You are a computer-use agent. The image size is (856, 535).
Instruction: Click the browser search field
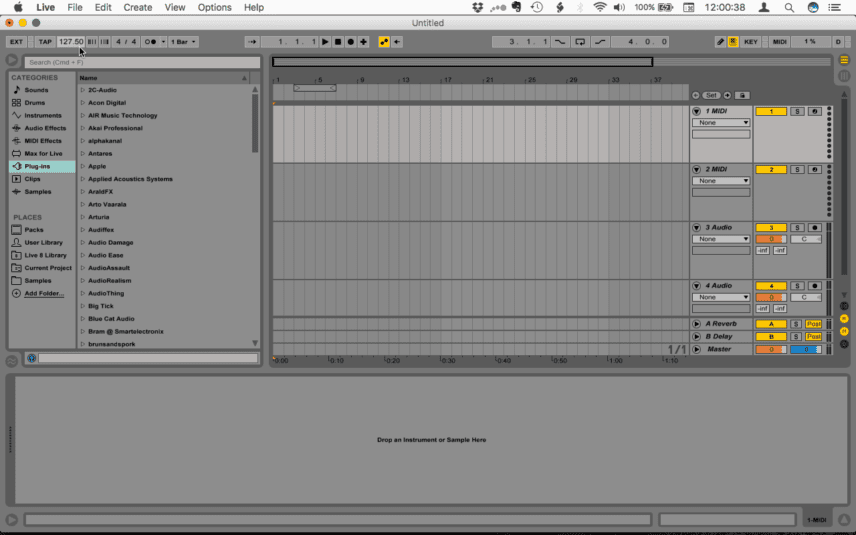tap(142, 62)
